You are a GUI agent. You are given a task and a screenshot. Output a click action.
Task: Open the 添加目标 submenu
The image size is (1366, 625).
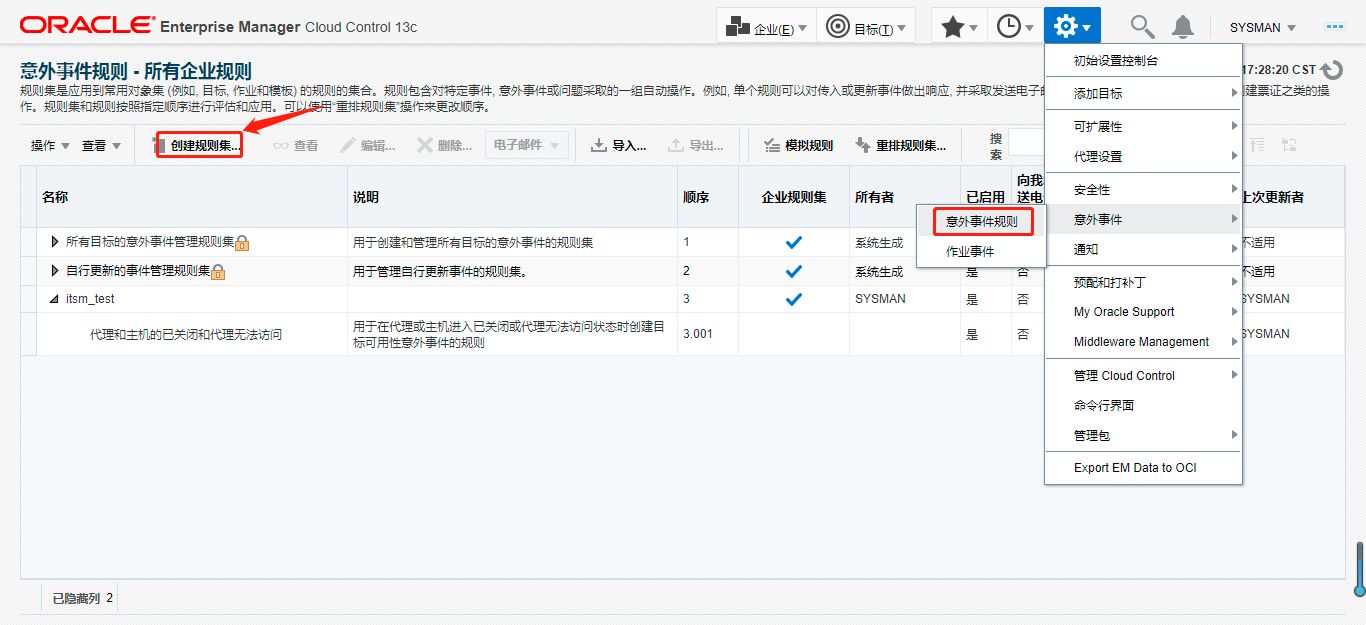click(x=1143, y=94)
